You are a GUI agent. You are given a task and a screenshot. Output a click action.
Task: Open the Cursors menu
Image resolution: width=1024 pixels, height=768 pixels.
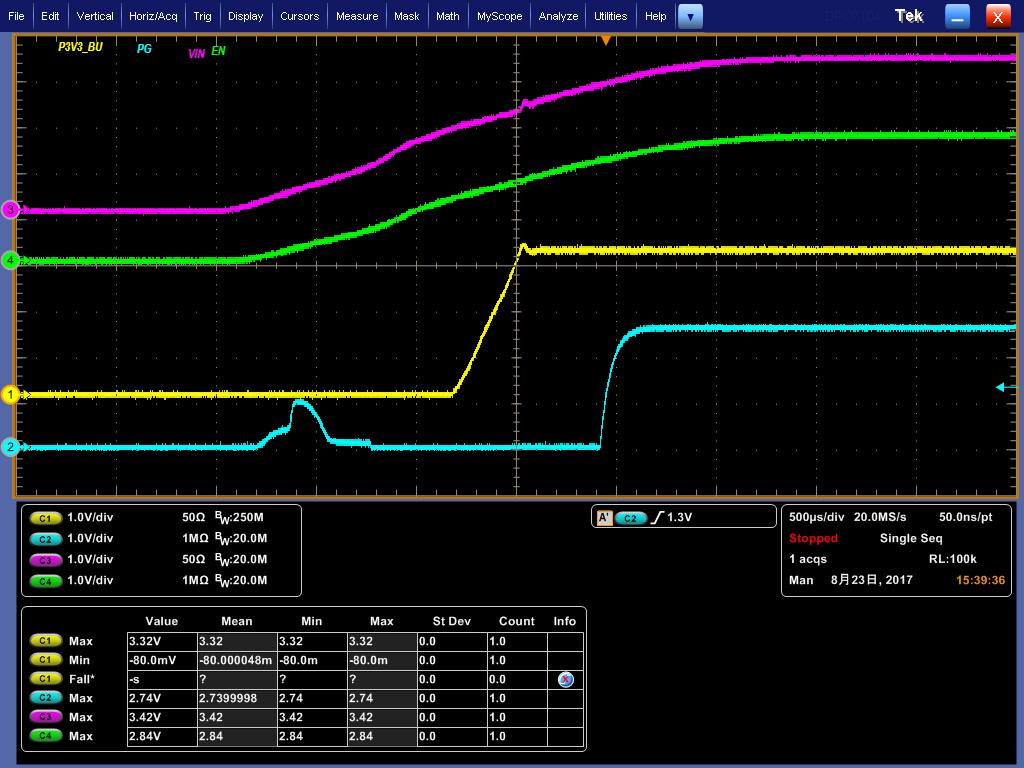299,16
